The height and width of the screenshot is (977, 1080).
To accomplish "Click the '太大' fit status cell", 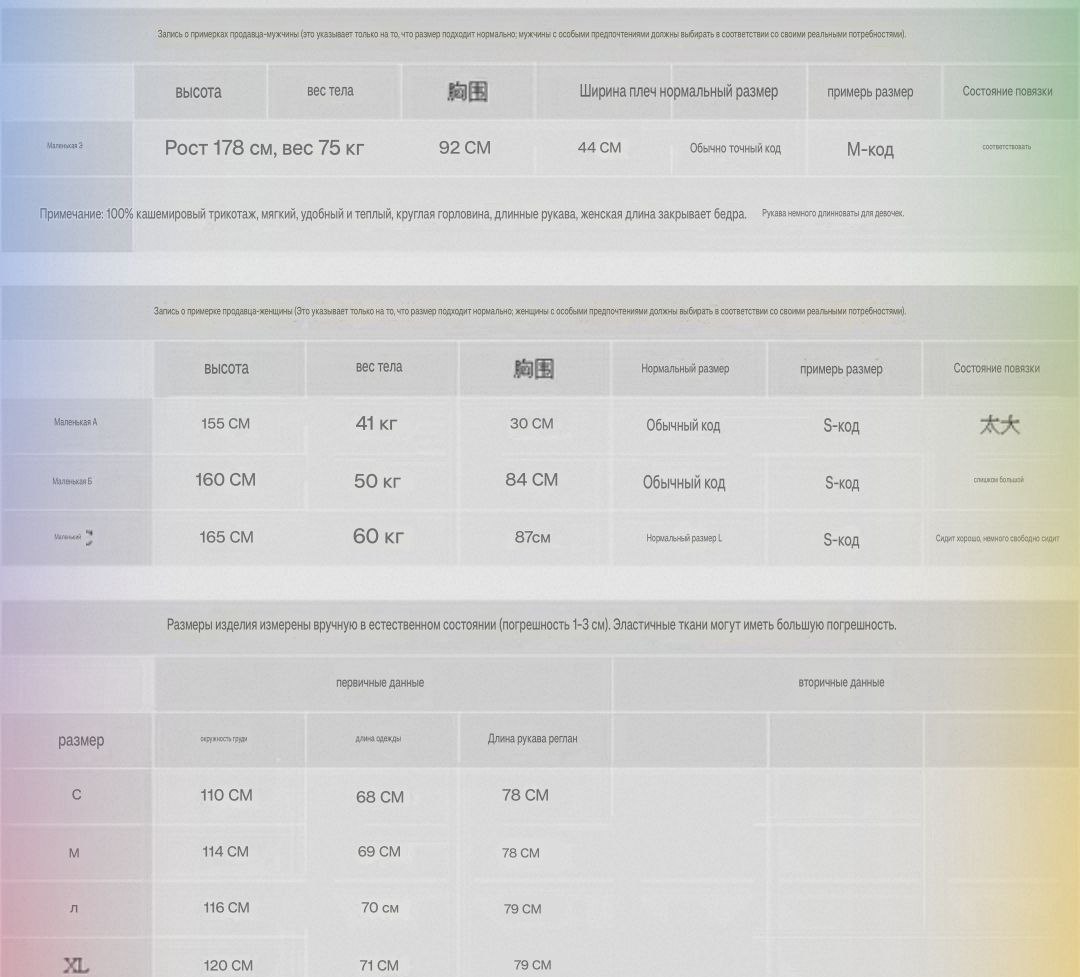I will pos(999,426).
